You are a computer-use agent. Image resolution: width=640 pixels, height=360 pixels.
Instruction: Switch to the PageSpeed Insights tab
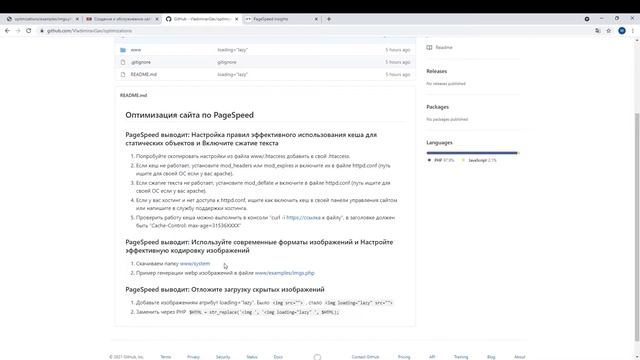coord(282,19)
